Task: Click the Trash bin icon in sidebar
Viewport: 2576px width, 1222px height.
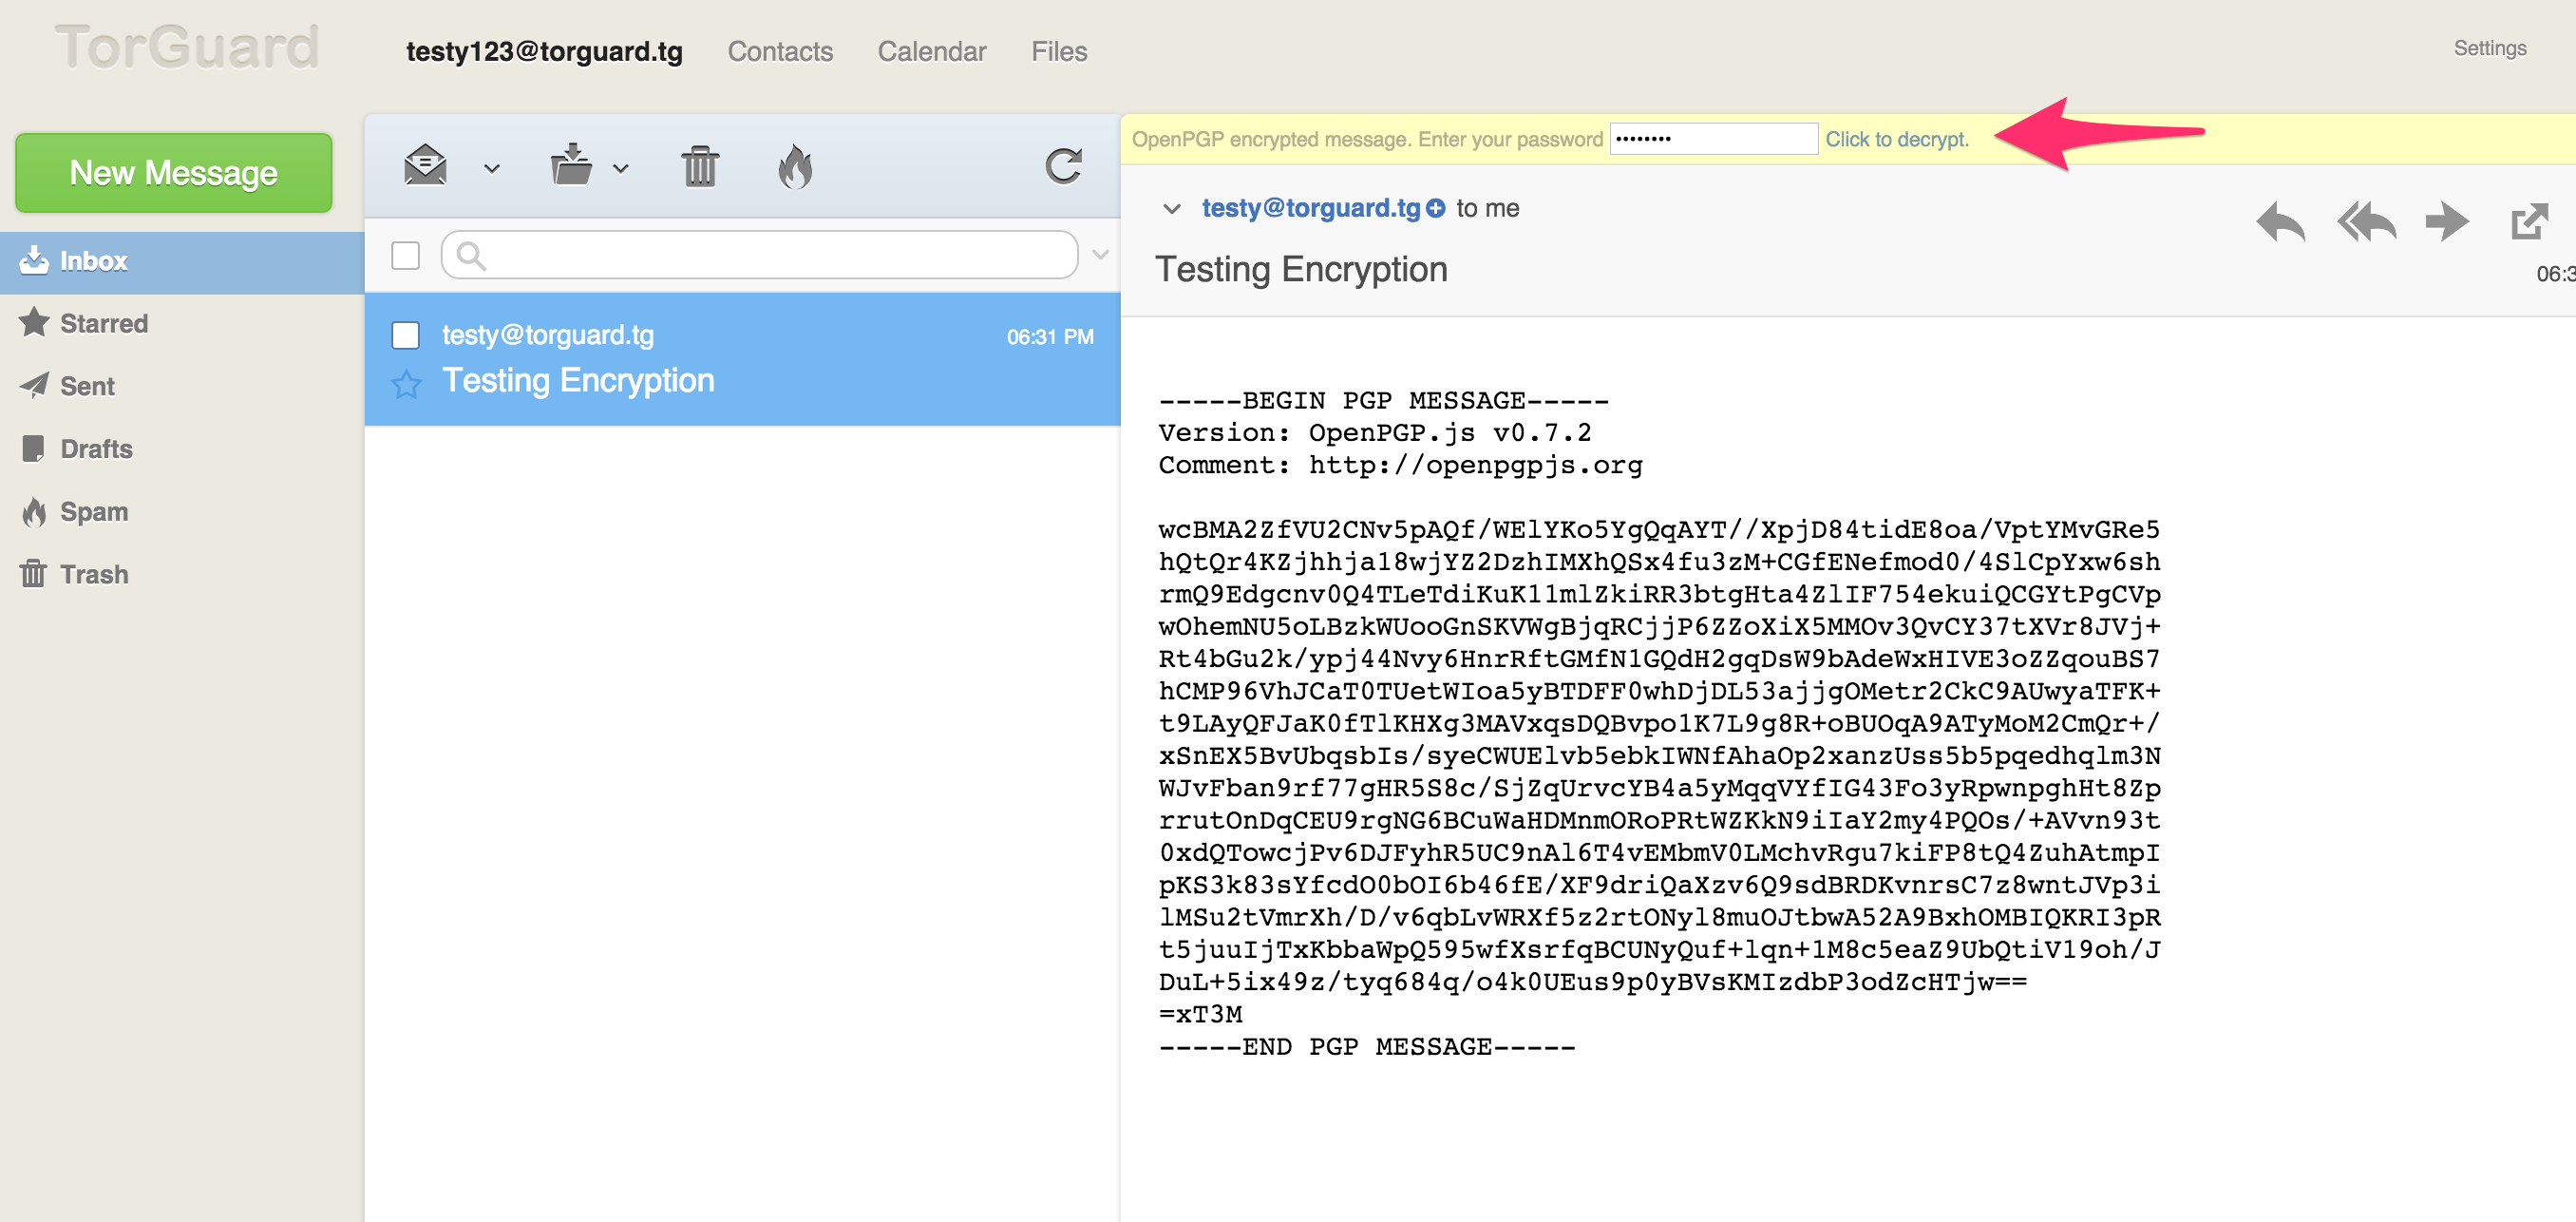Action: (x=34, y=573)
